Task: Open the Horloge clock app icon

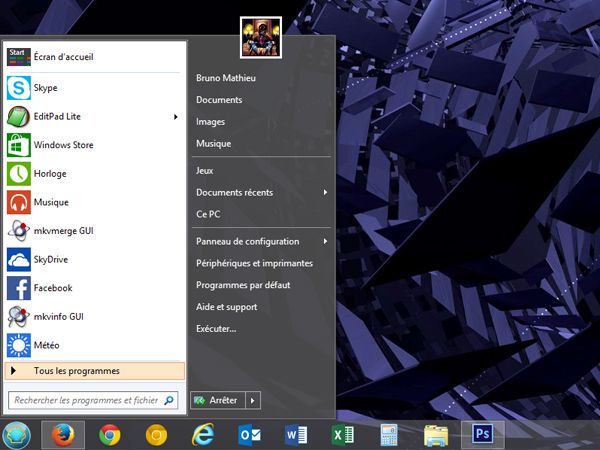Action: click(x=19, y=174)
